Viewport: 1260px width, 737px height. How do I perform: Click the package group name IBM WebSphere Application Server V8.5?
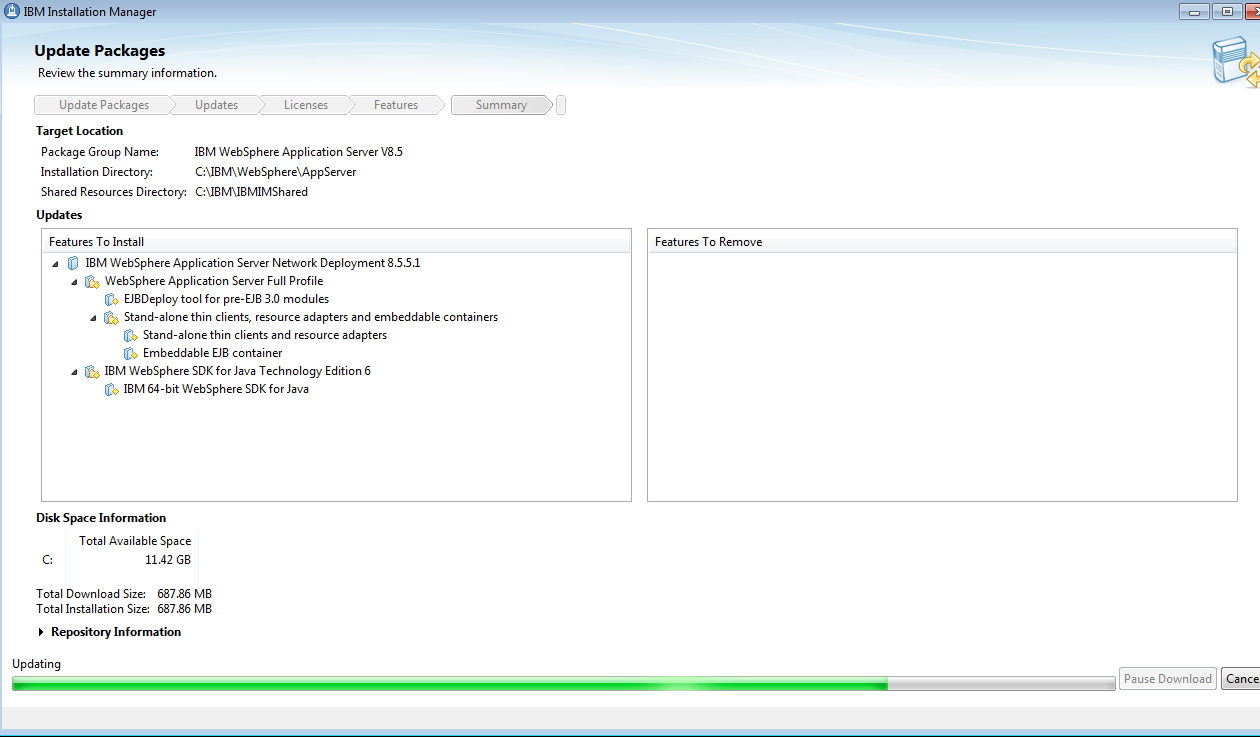click(x=298, y=152)
